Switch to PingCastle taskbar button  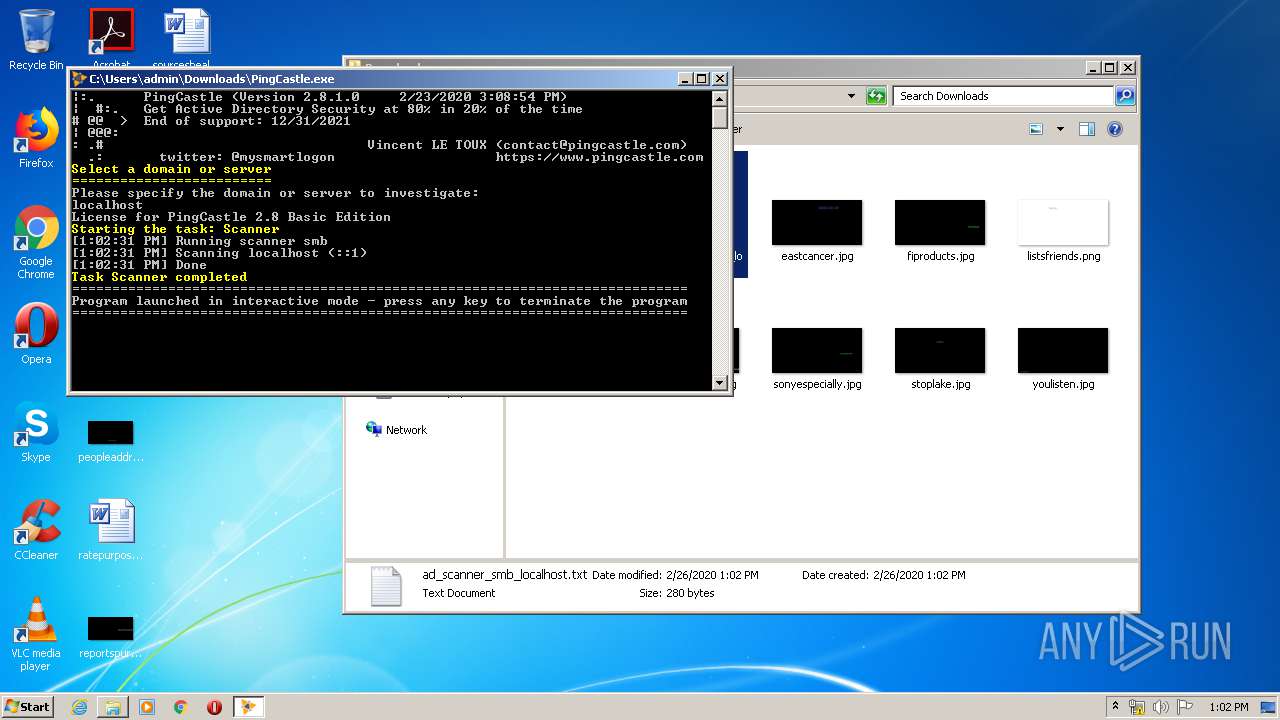pos(249,707)
